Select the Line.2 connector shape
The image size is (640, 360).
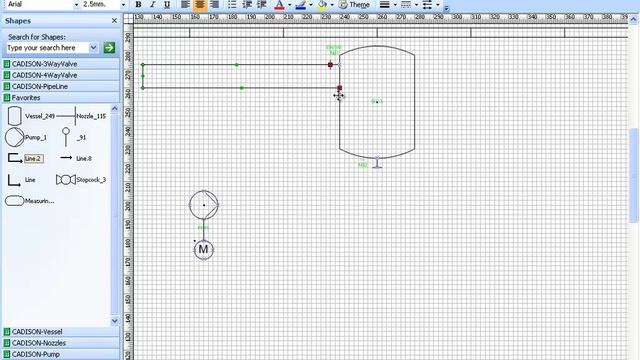25,158
